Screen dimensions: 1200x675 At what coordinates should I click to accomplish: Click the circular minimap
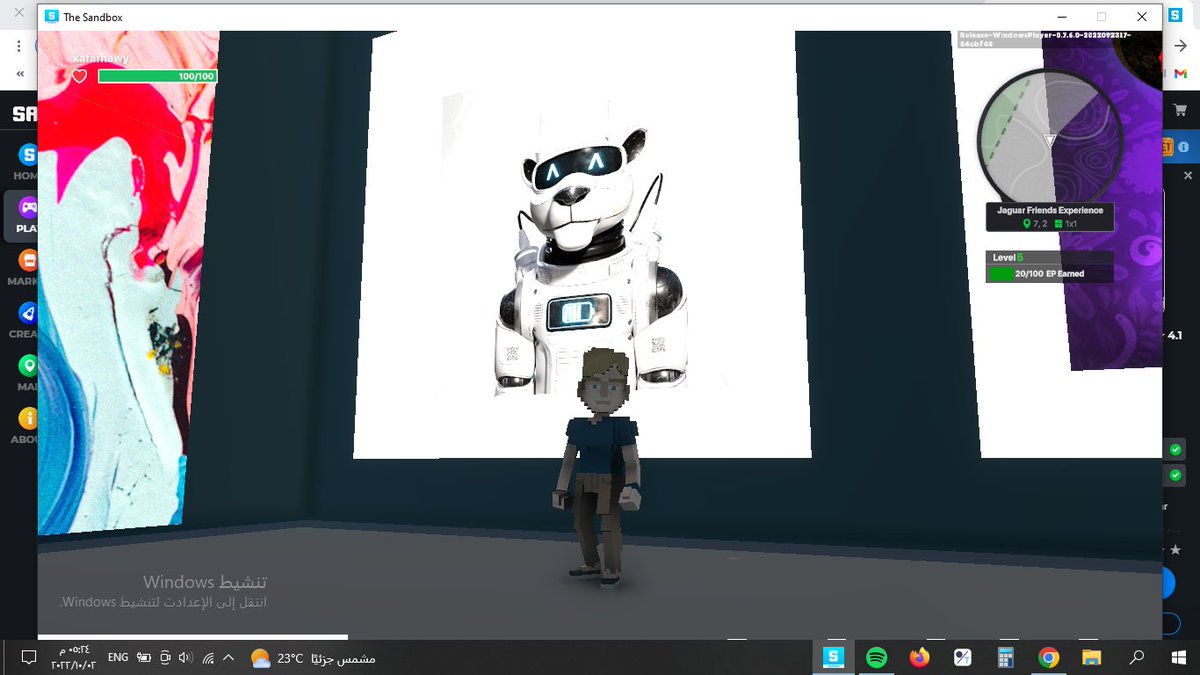(x=1049, y=136)
